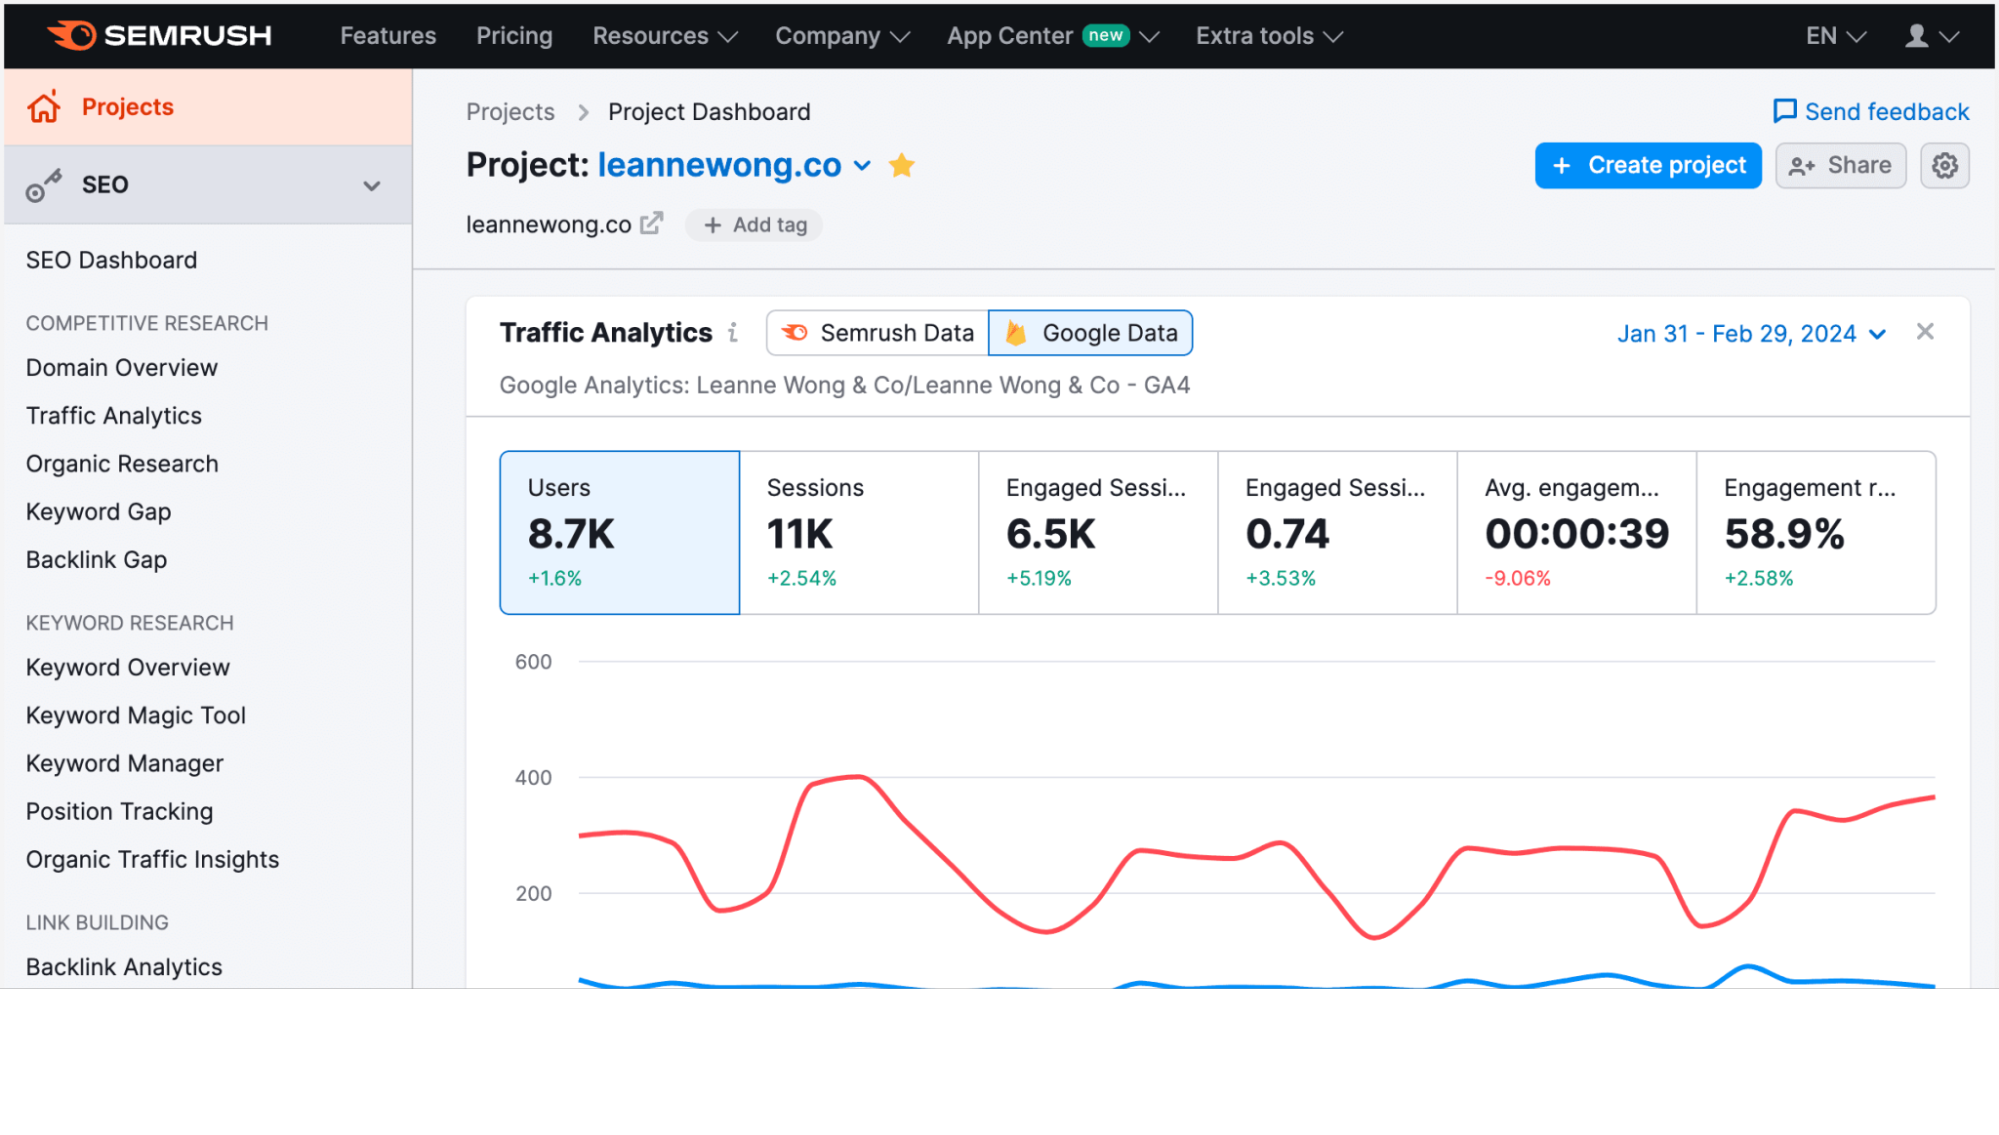Open Backlink Gap
Screen dimensions: 1999x1135
(96, 560)
